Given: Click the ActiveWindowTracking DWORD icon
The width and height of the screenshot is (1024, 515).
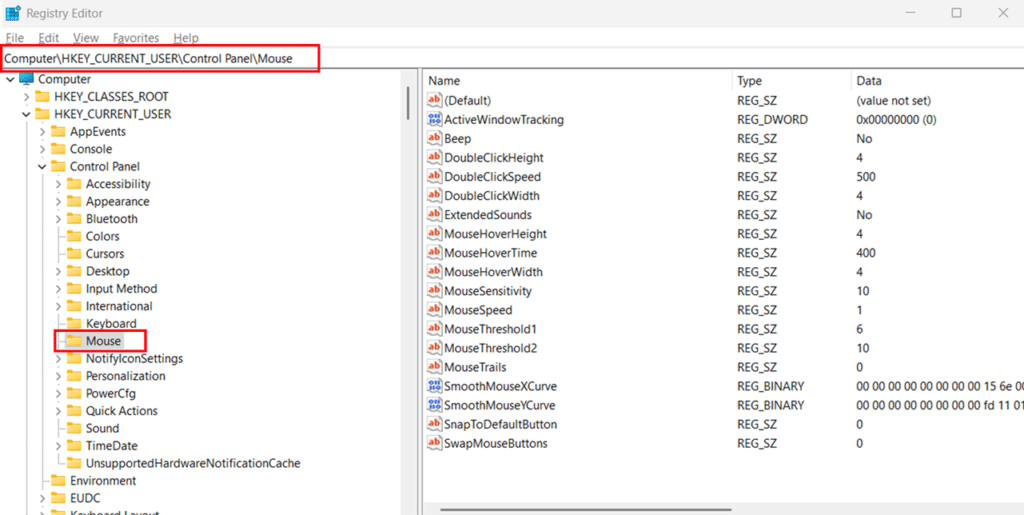Looking at the screenshot, I should [x=434, y=119].
